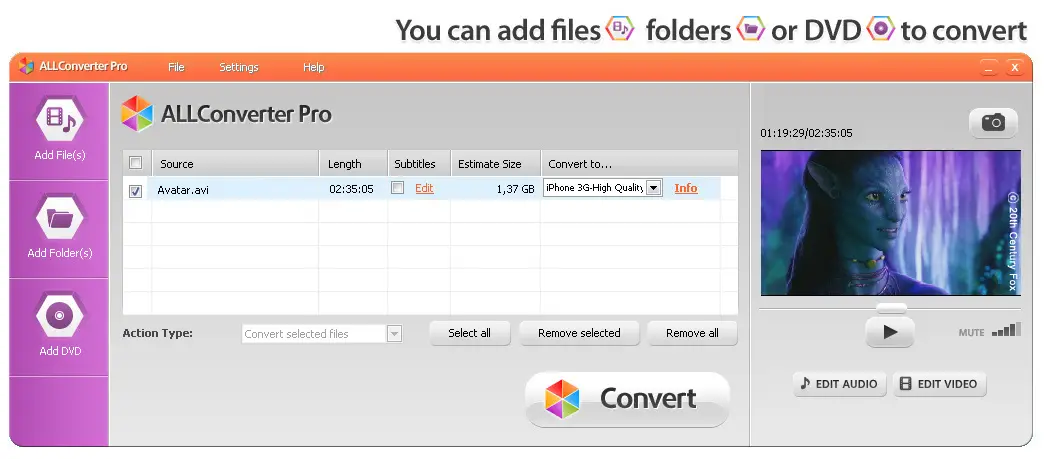Click Remove selected button
The height and width of the screenshot is (459, 1044).
(x=579, y=333)
